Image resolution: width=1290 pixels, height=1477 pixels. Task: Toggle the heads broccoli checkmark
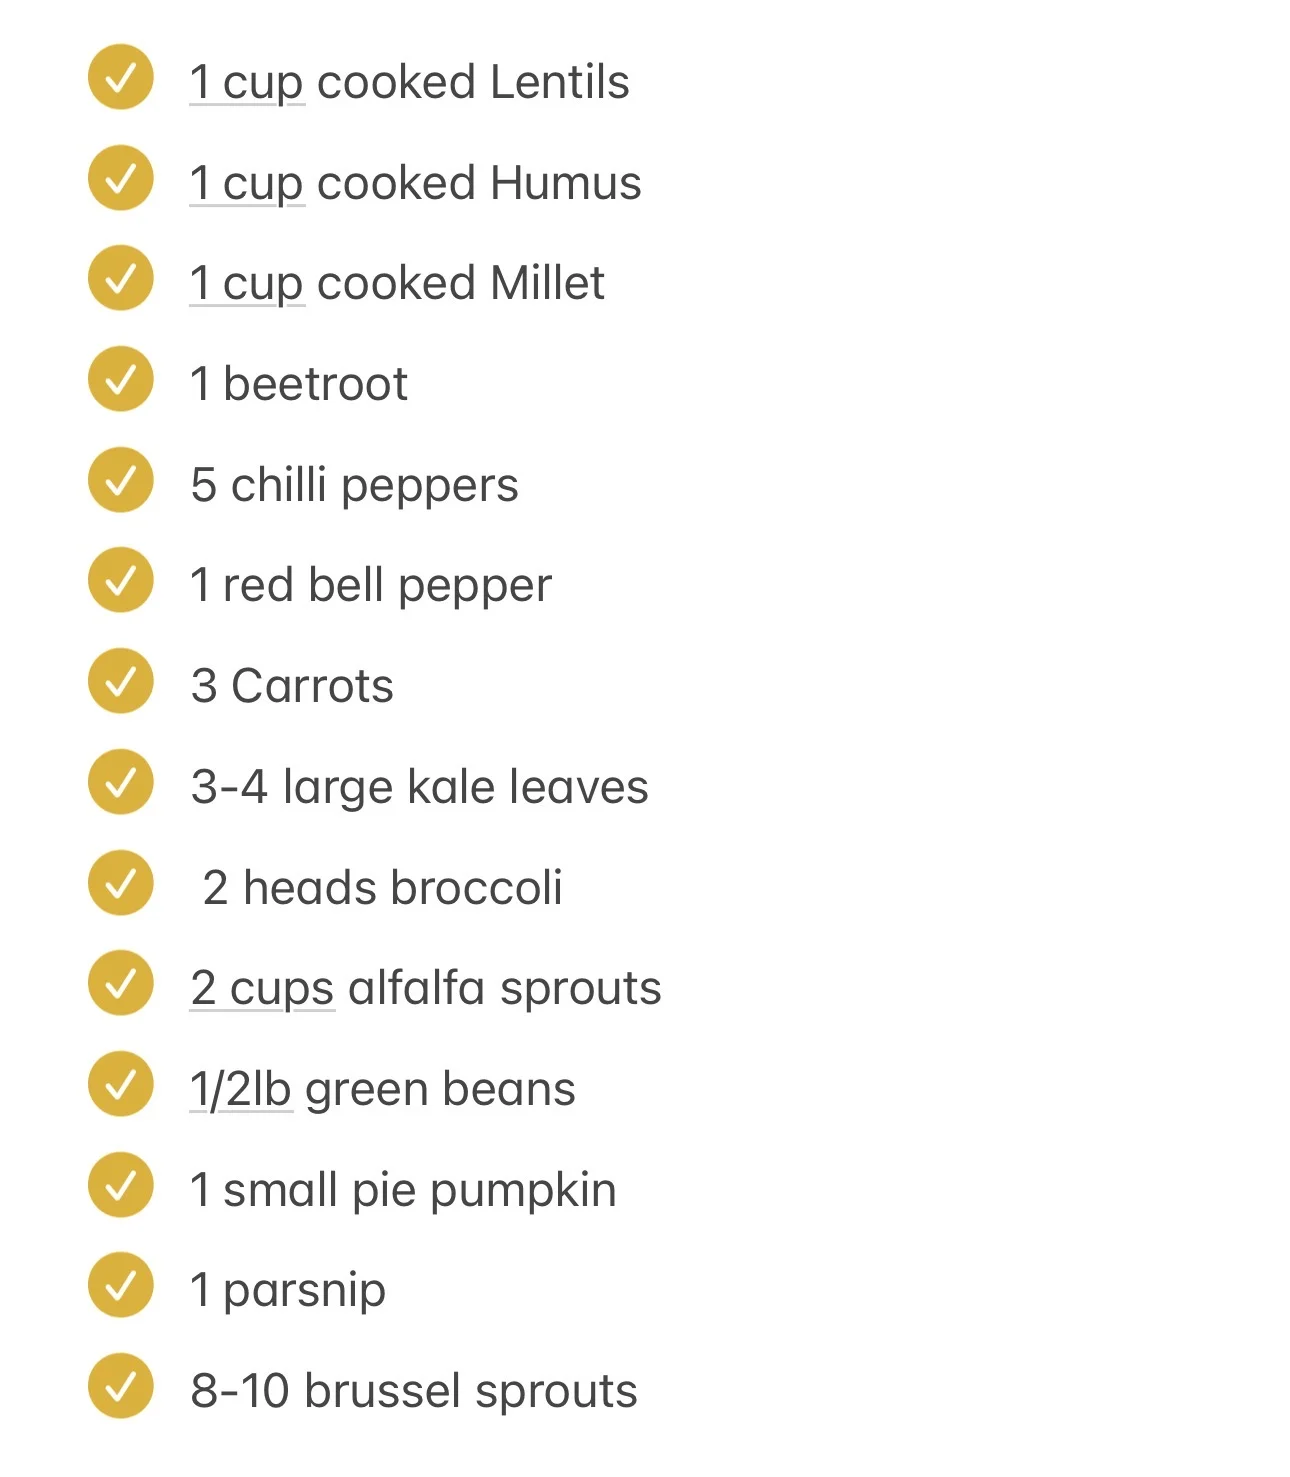(x=121, y=883)
